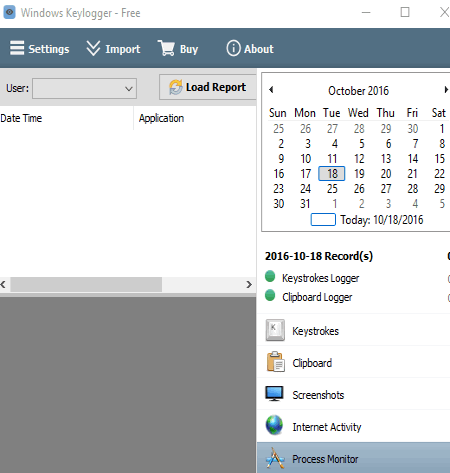This screenshot has height=473, width=450.
Task: Click Today: 10/18/2016 link in calendar
Action: pyautogui.click(x=382, y=220)
